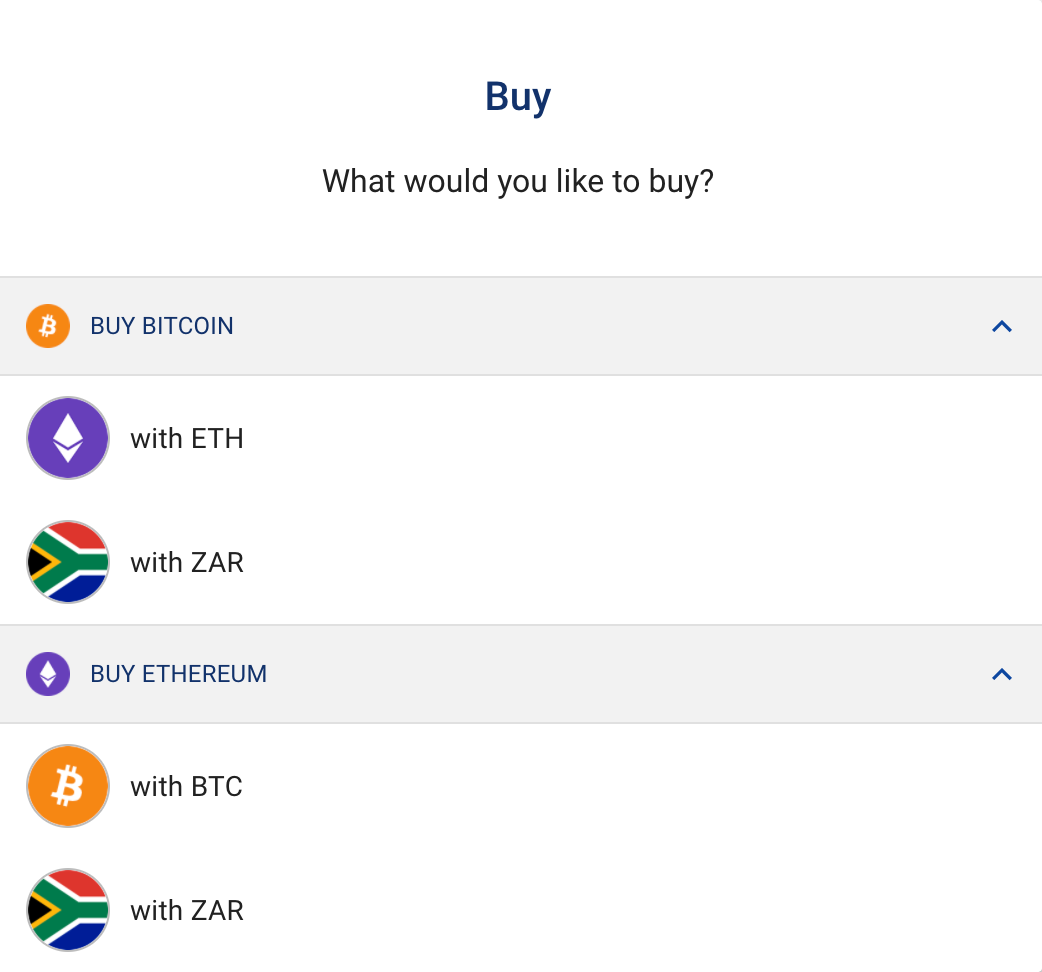
Task: Click empty middle of the Buy Bitcoin header bar
Action: (600, 326)
